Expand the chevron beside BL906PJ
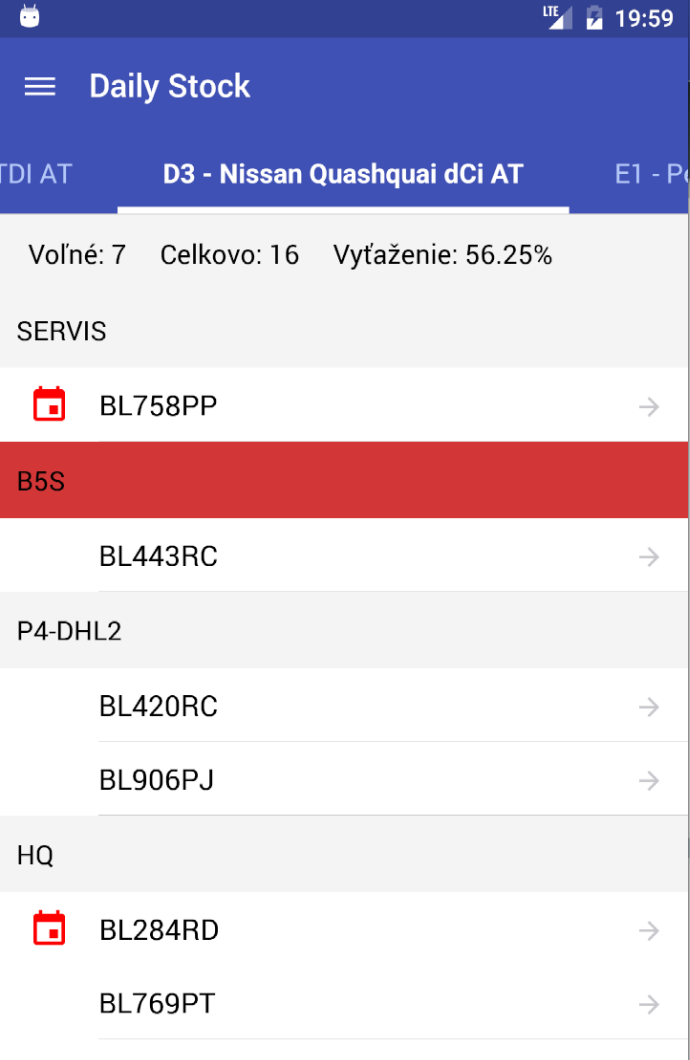 click(x=648, y=780)
